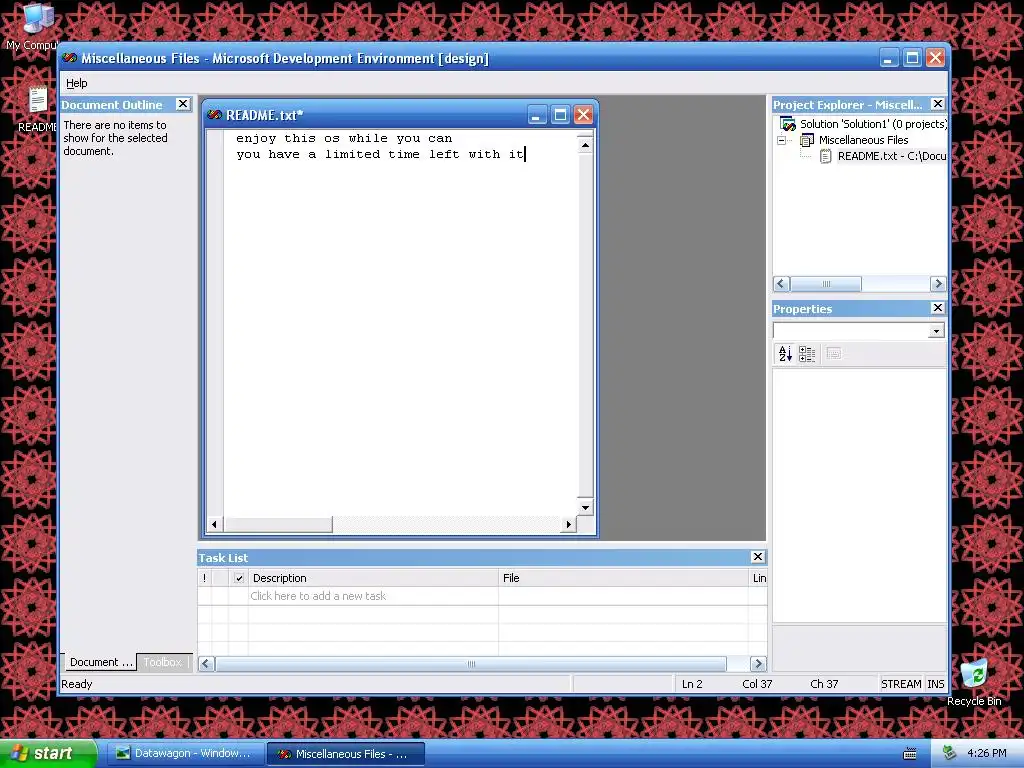1024x768 pixels.
Task: Switch to the Document Outline tab
Action: point(100,662)
